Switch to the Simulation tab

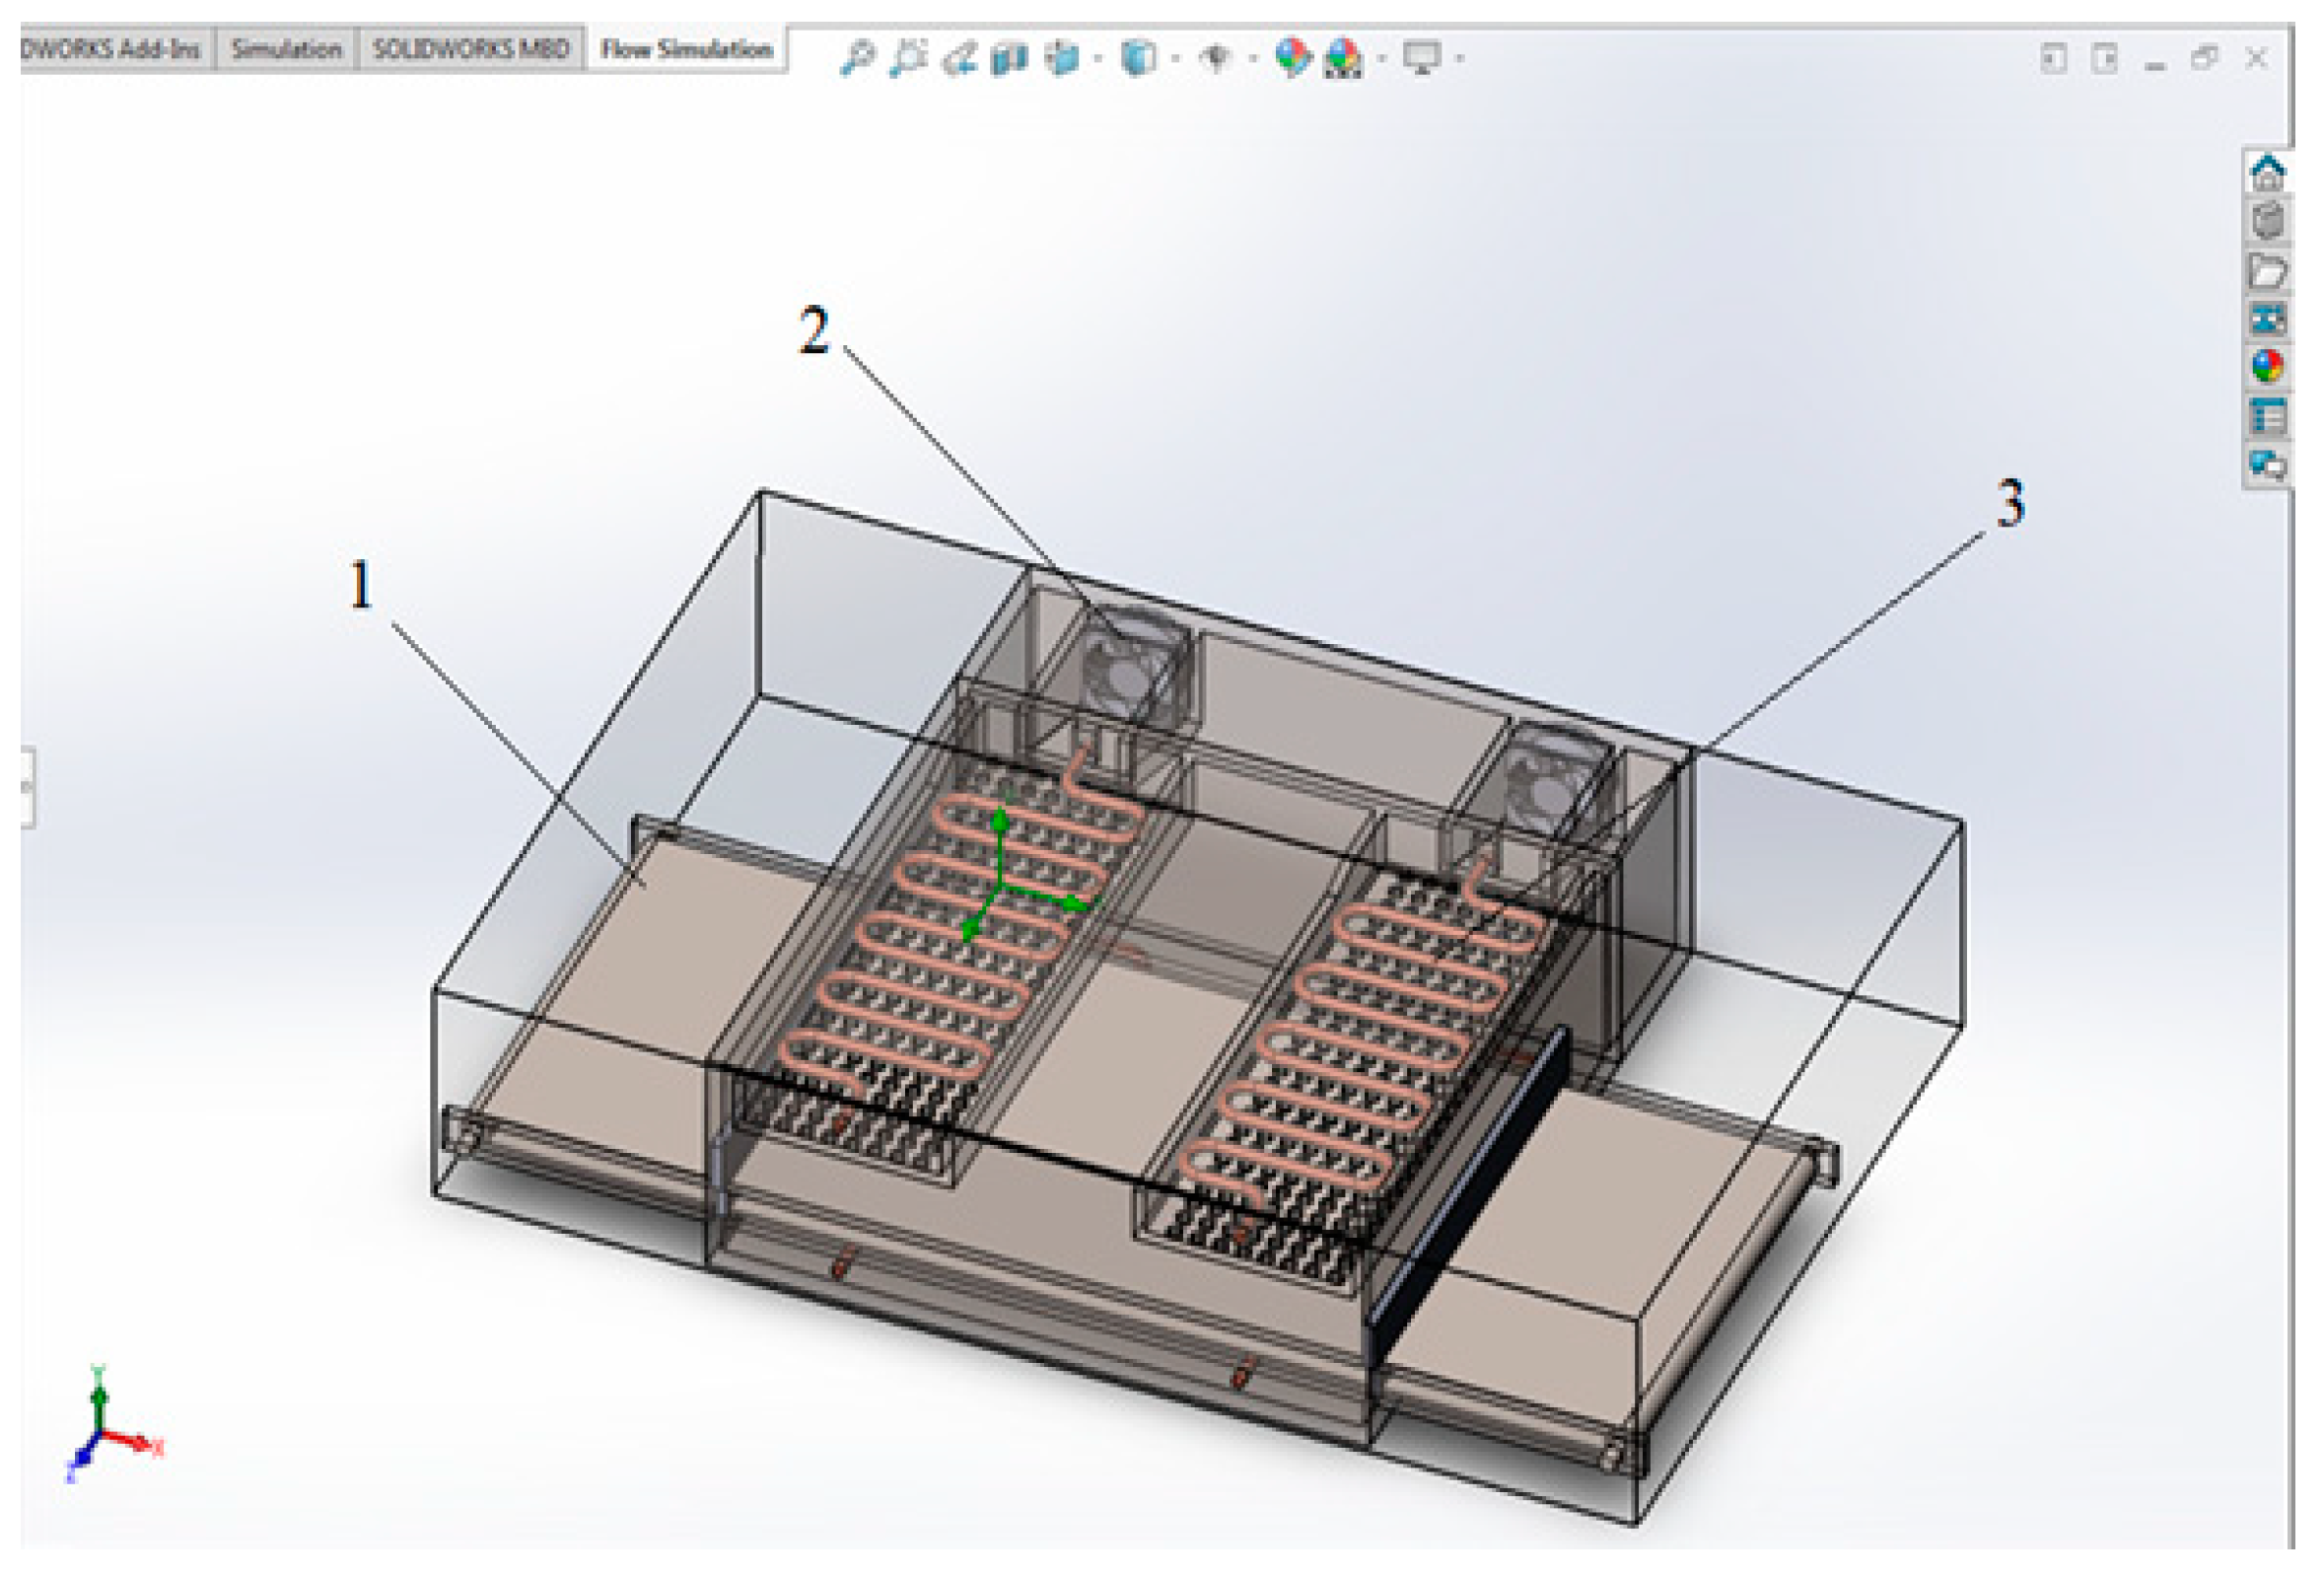(x=286, y=49)
